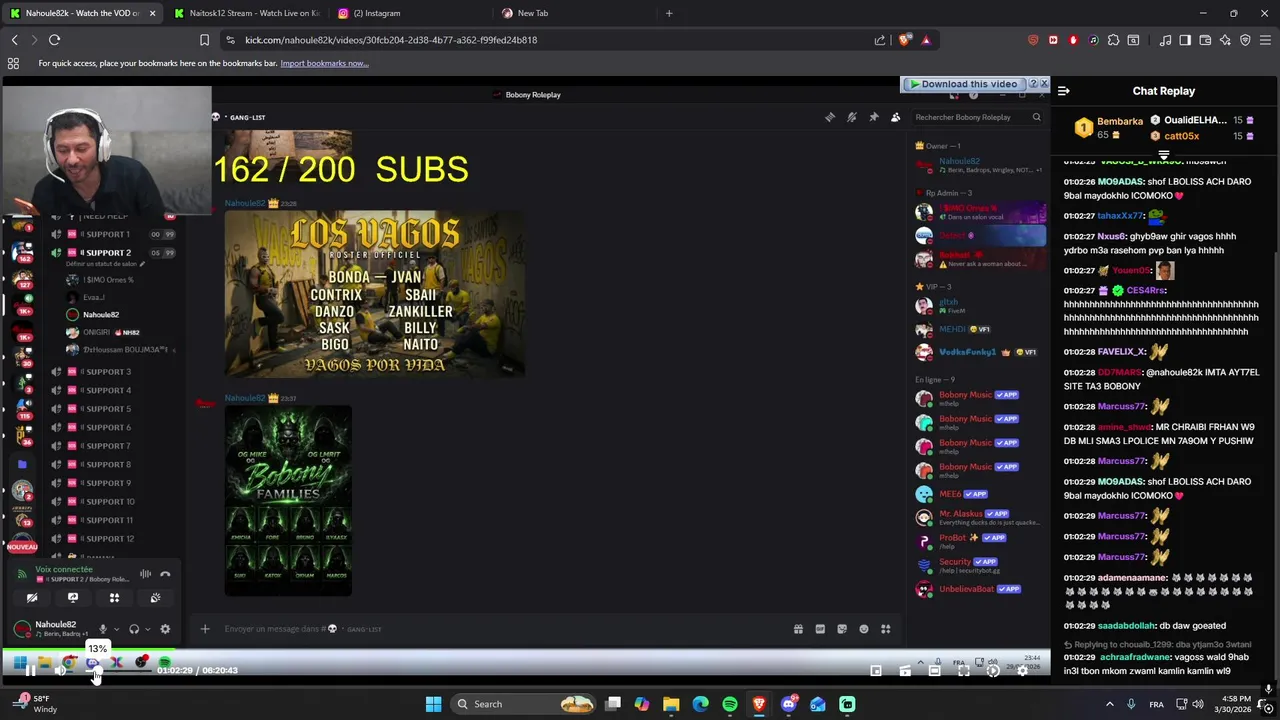Reload the current page

point(55,40)
